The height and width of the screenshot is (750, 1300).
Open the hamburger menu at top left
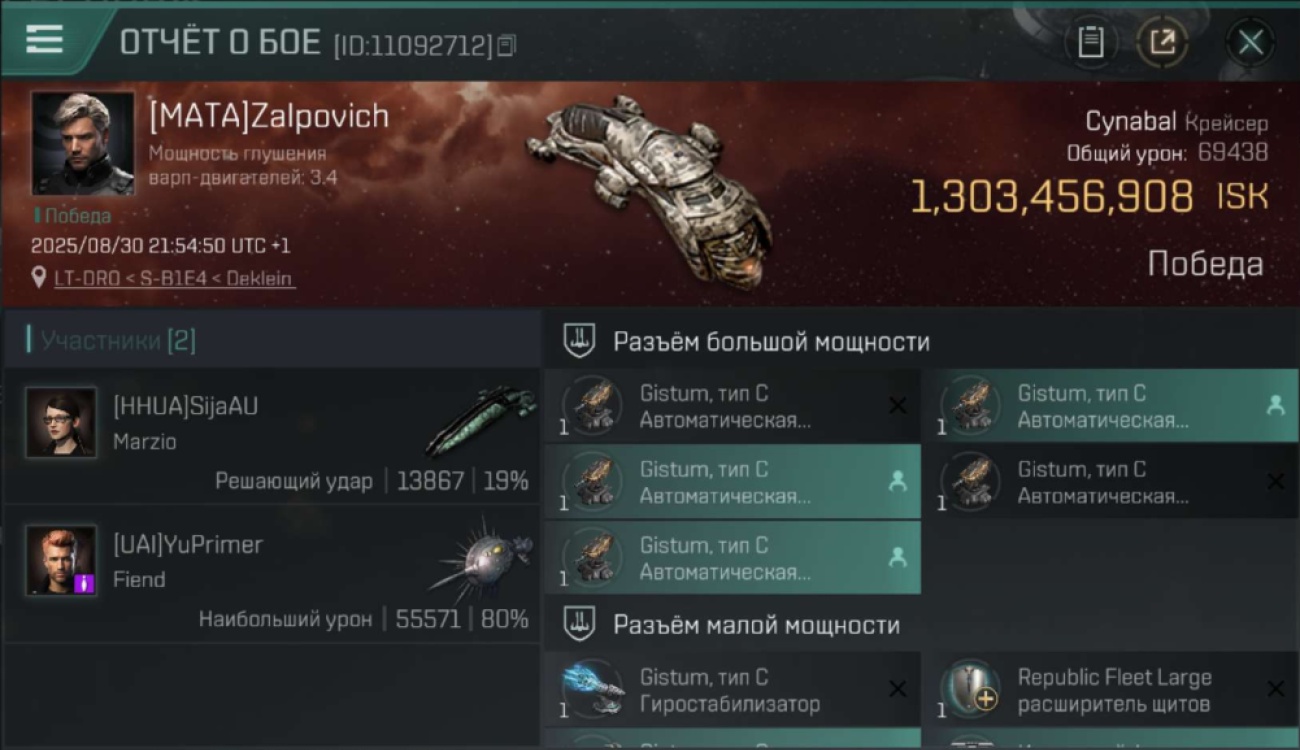pyautogui.click(x=44, y=39)
